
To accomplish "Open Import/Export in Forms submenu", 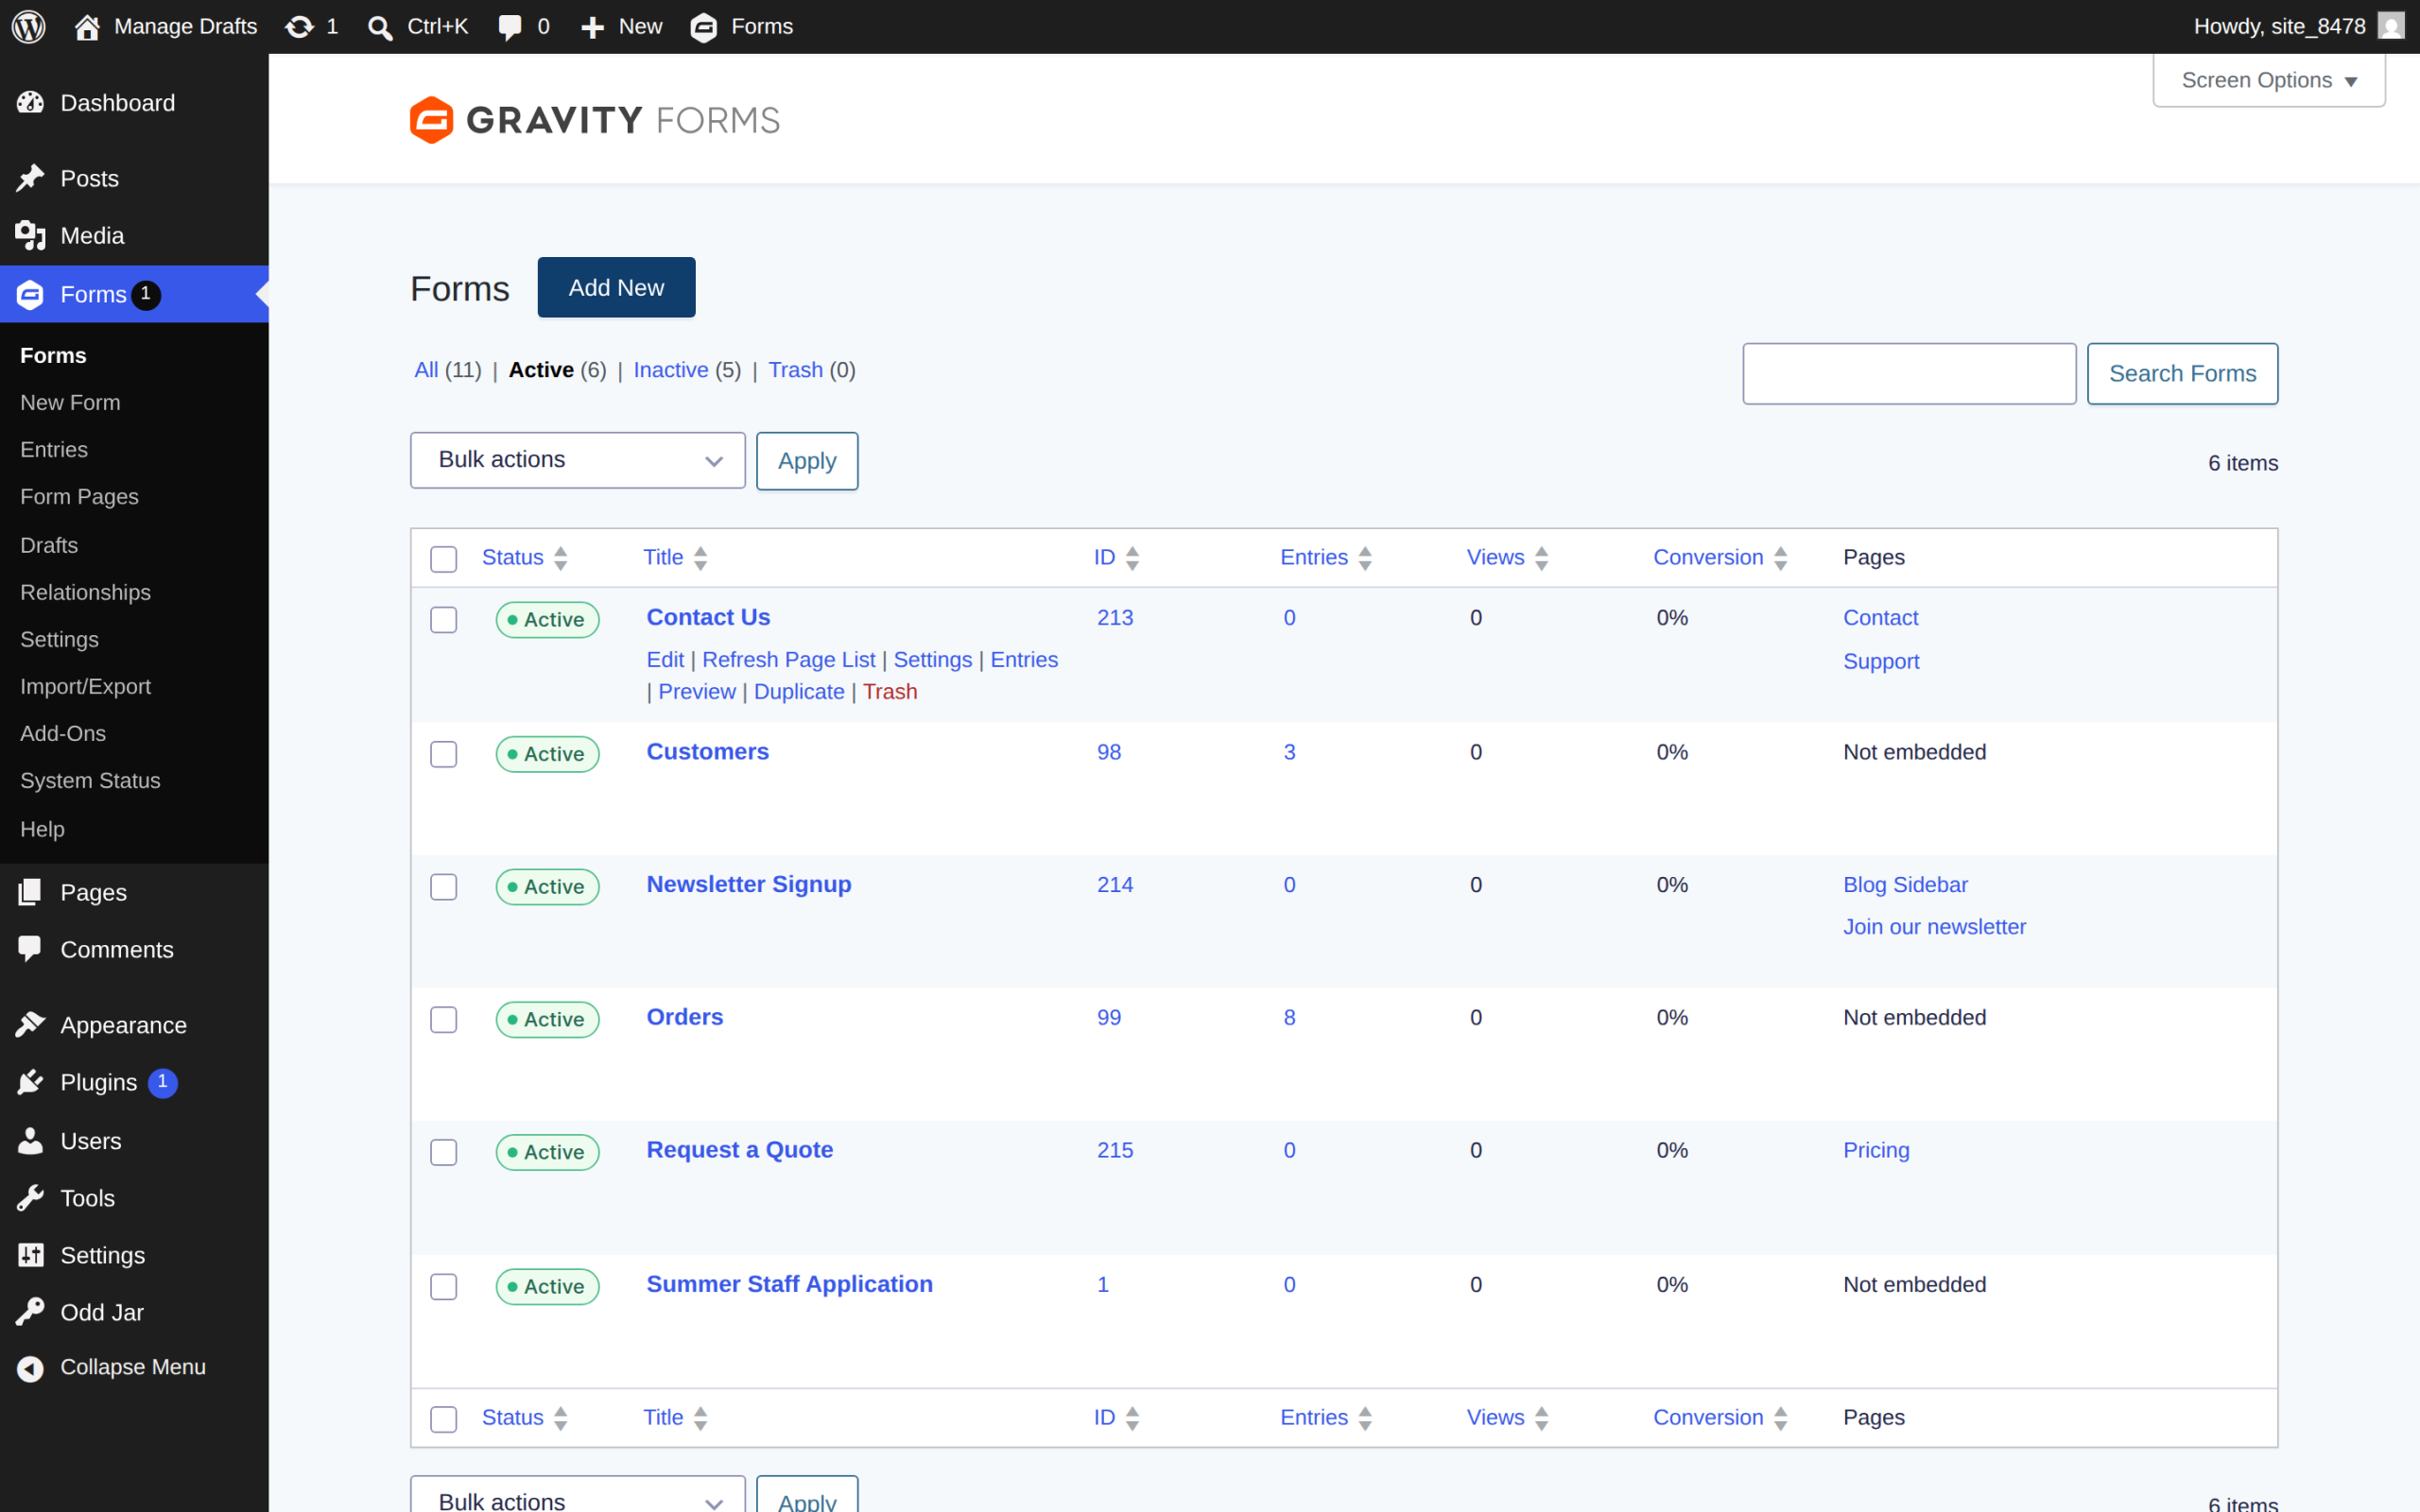I will coord(86,687).
